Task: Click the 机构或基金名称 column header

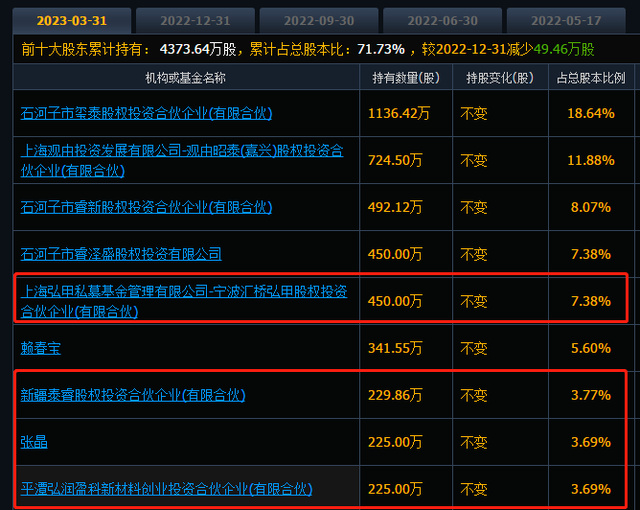Action: tap(186, 78)
